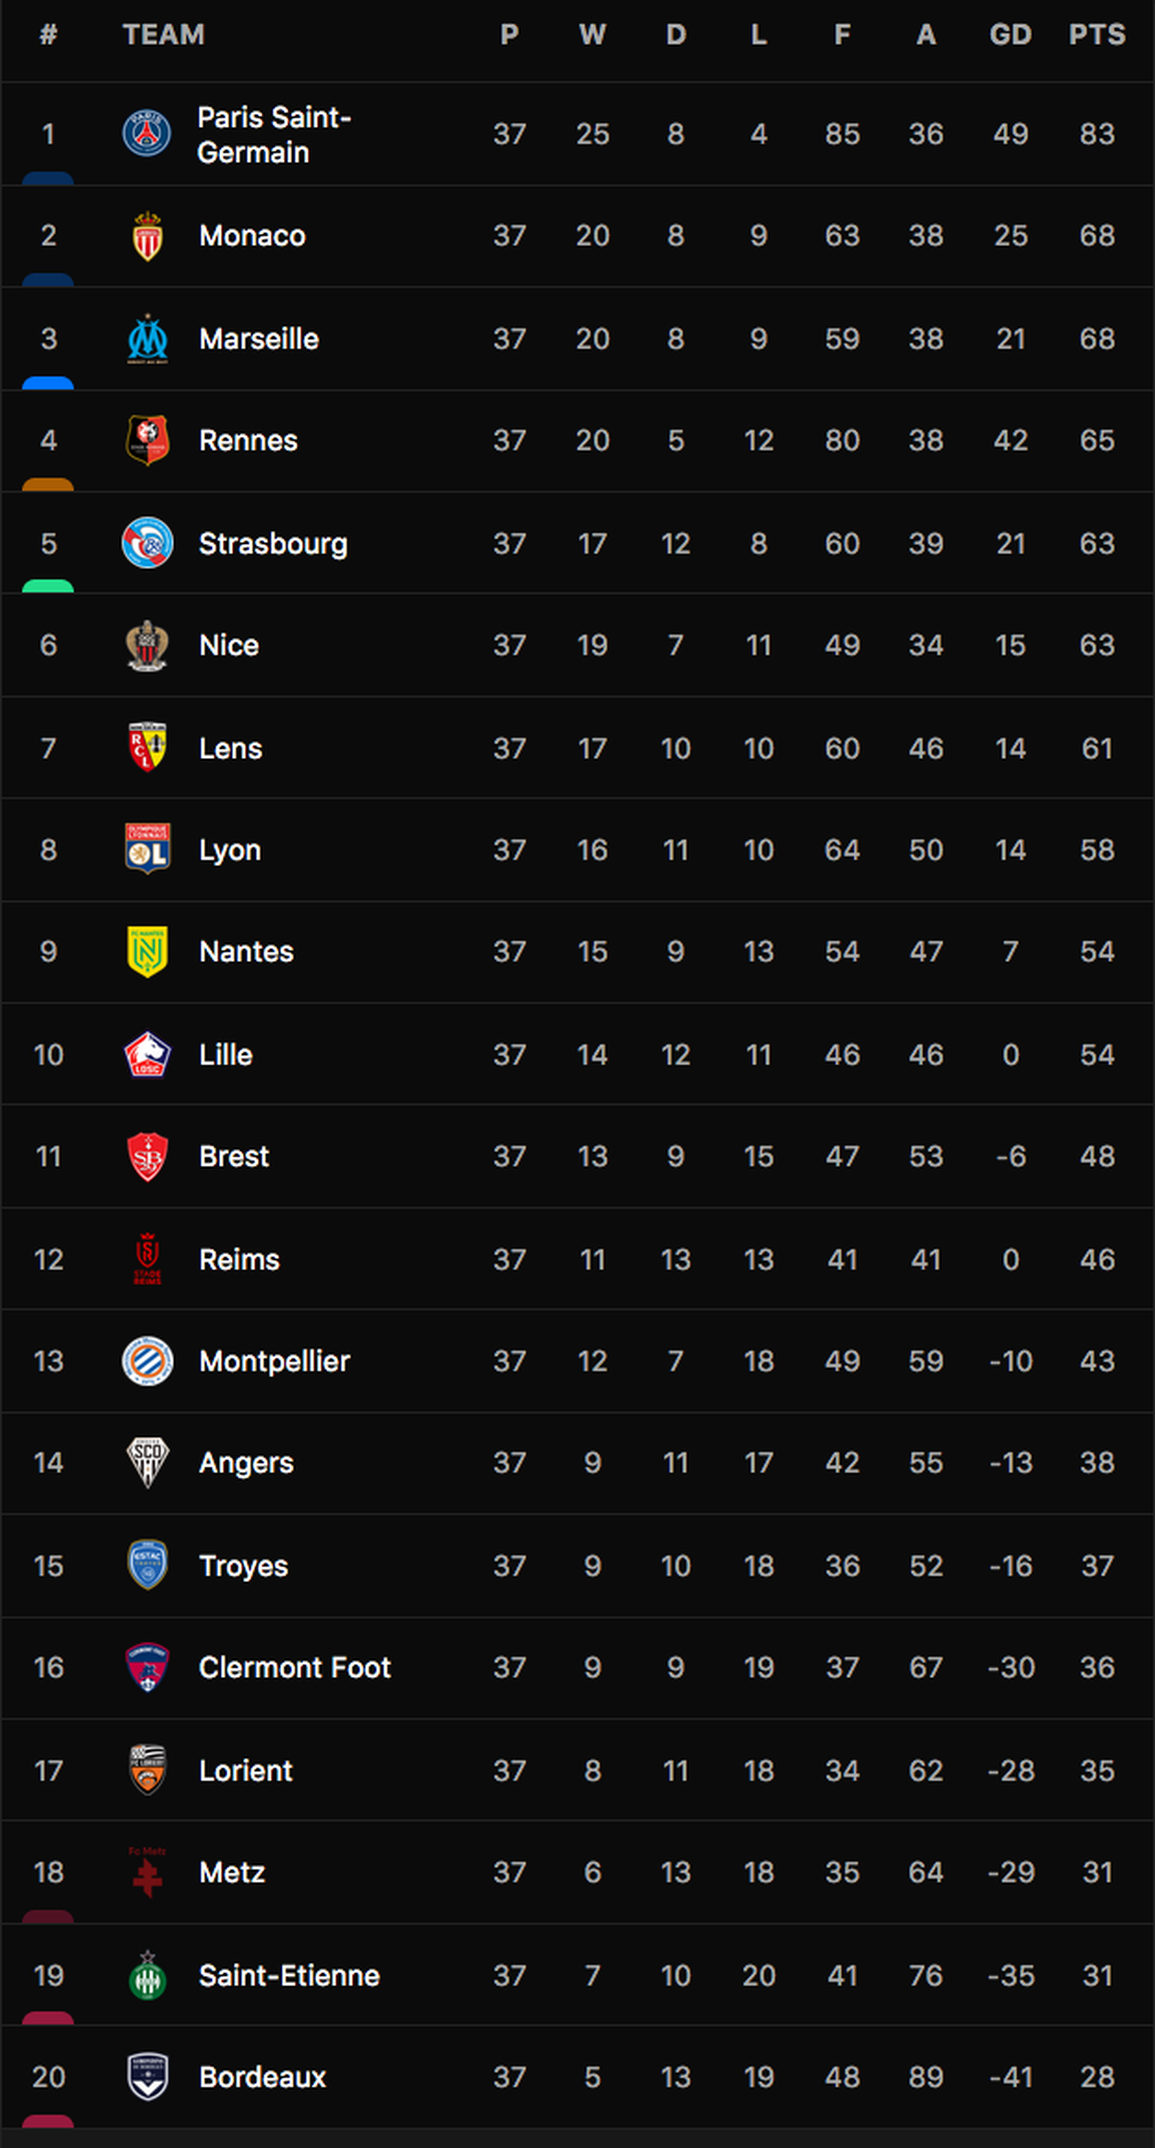The width and height of the screenshot is (1155, 2148).
Task: Click the Monaco club crest
Action: coord(147,235)
